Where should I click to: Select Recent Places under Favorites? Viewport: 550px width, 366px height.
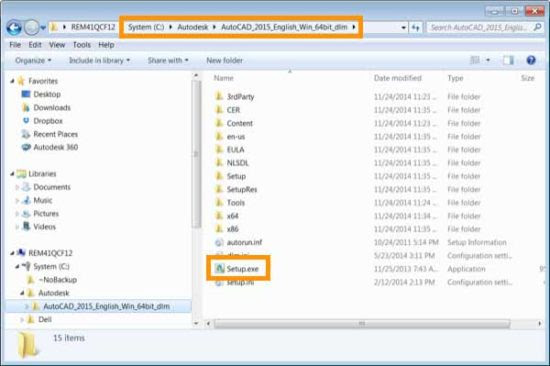(55, 134)
